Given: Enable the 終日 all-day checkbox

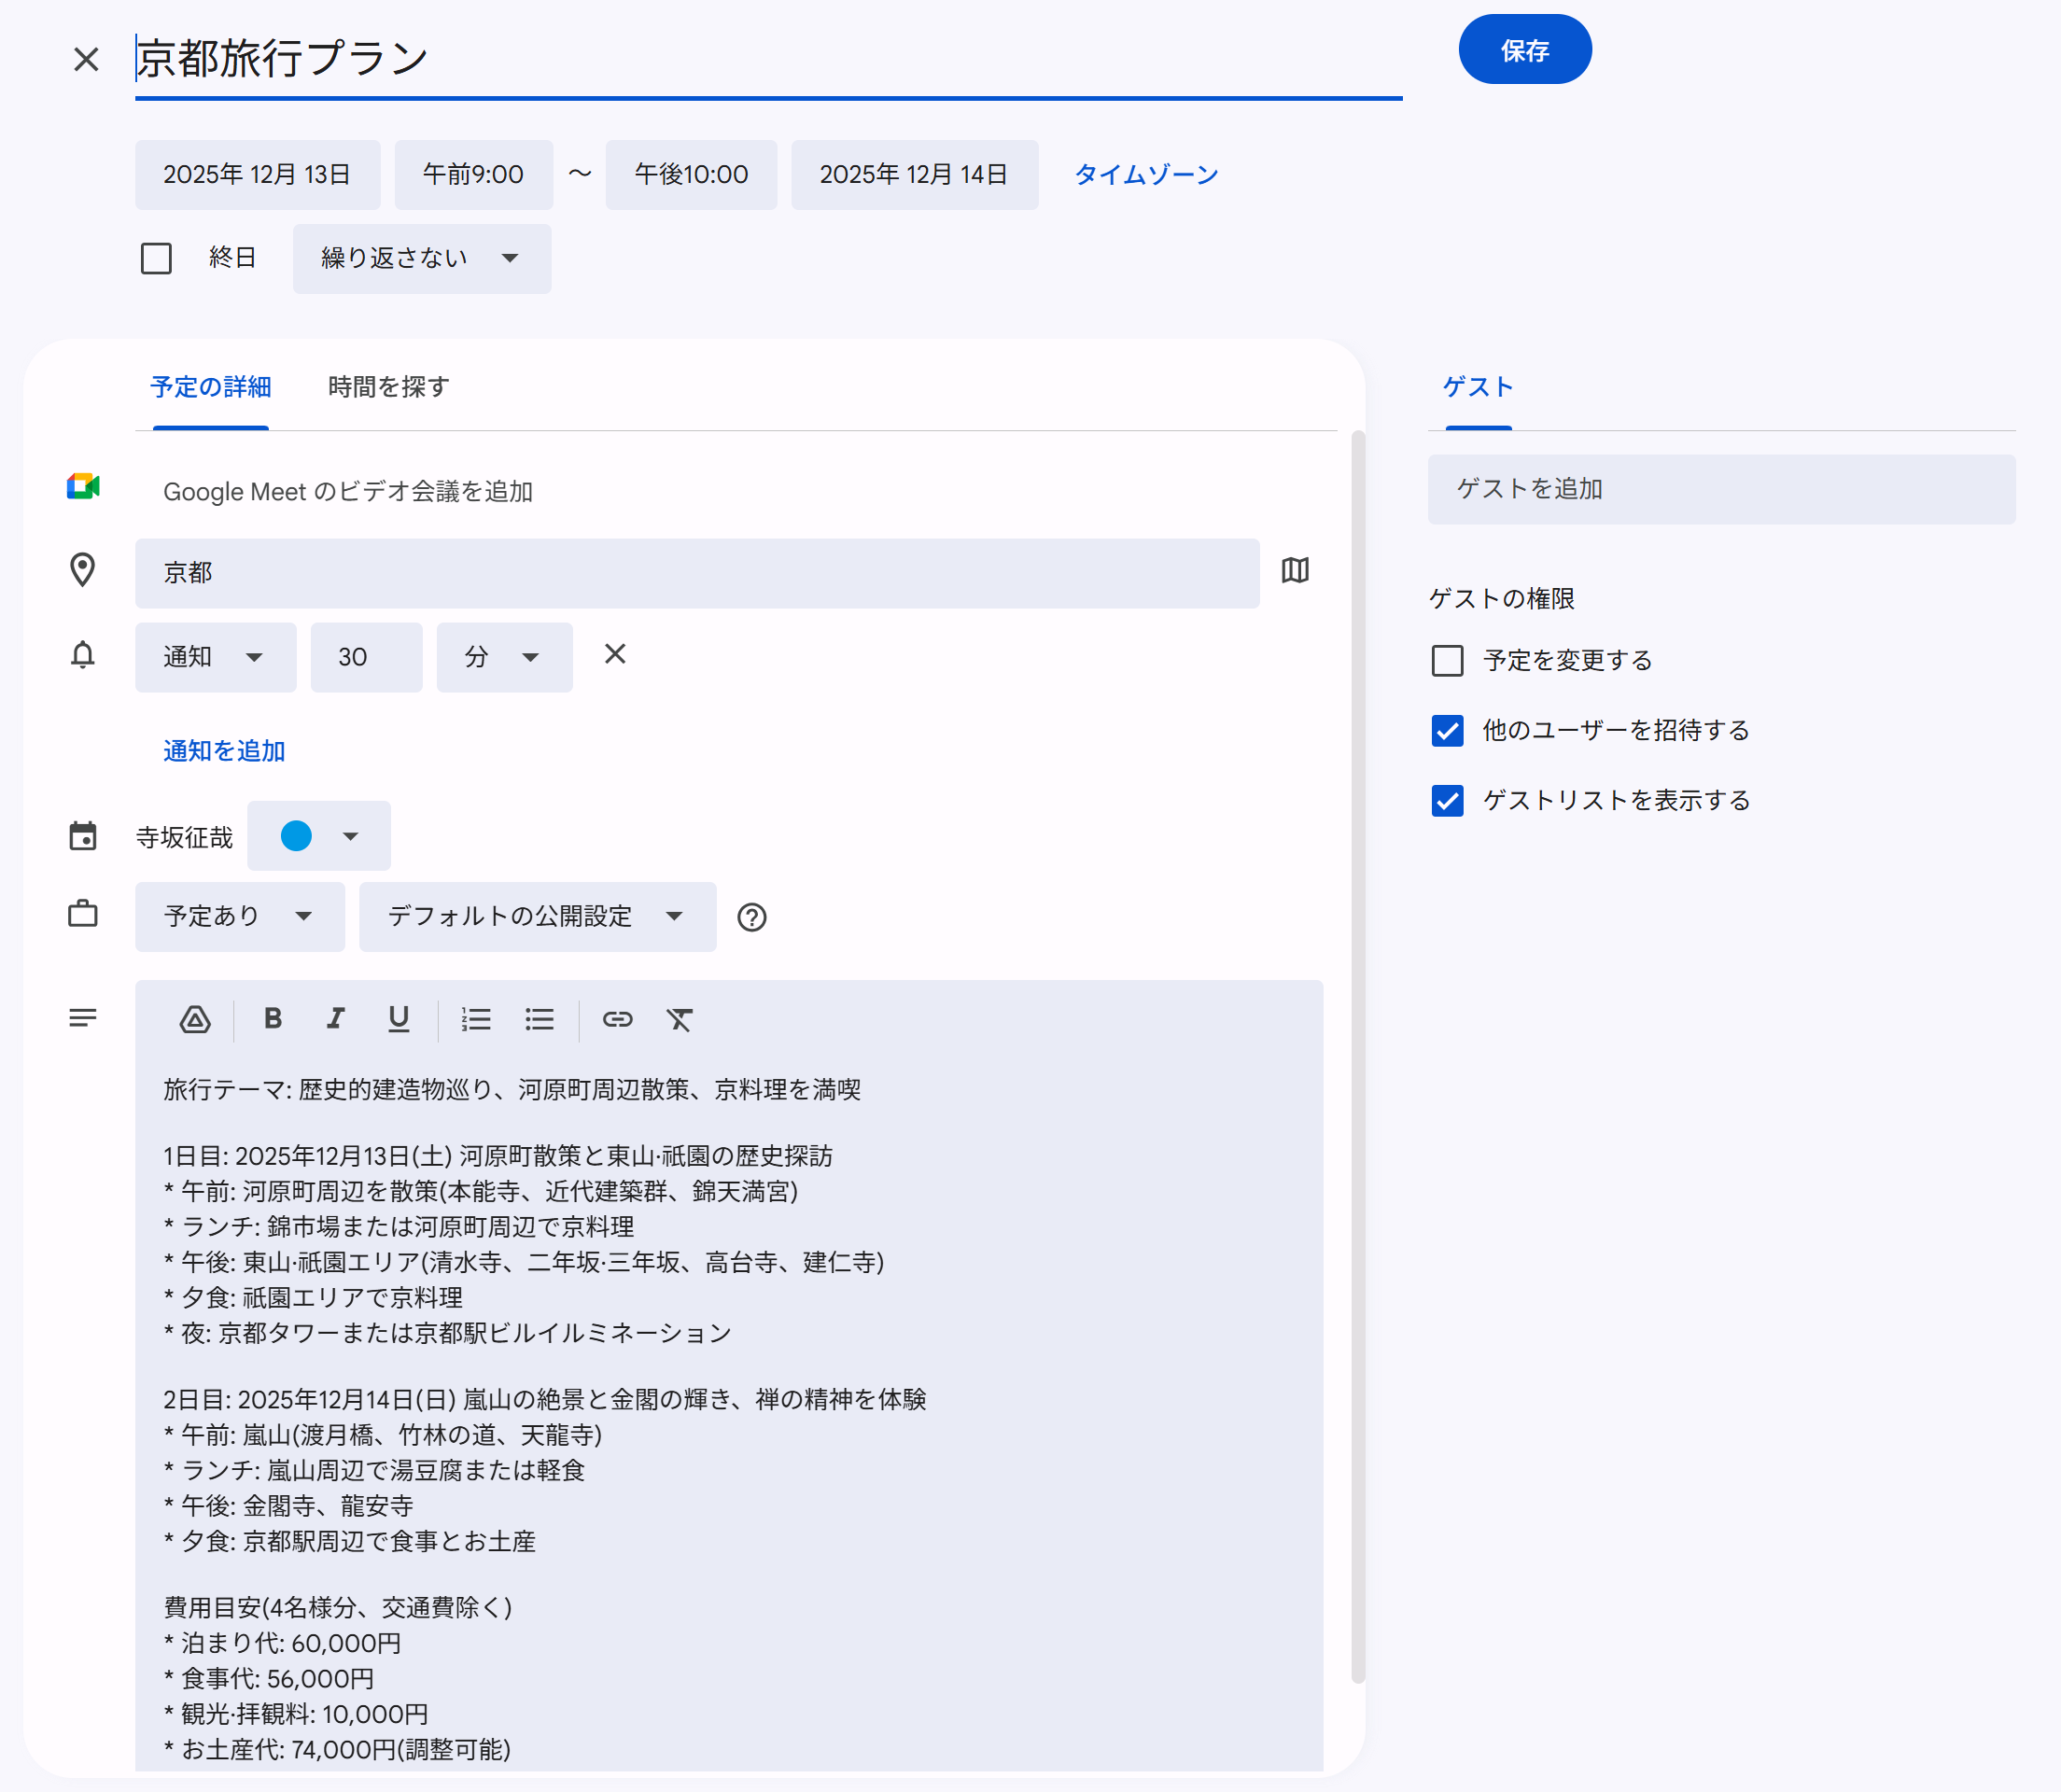Looking at the screenshot, I should 156,258.
